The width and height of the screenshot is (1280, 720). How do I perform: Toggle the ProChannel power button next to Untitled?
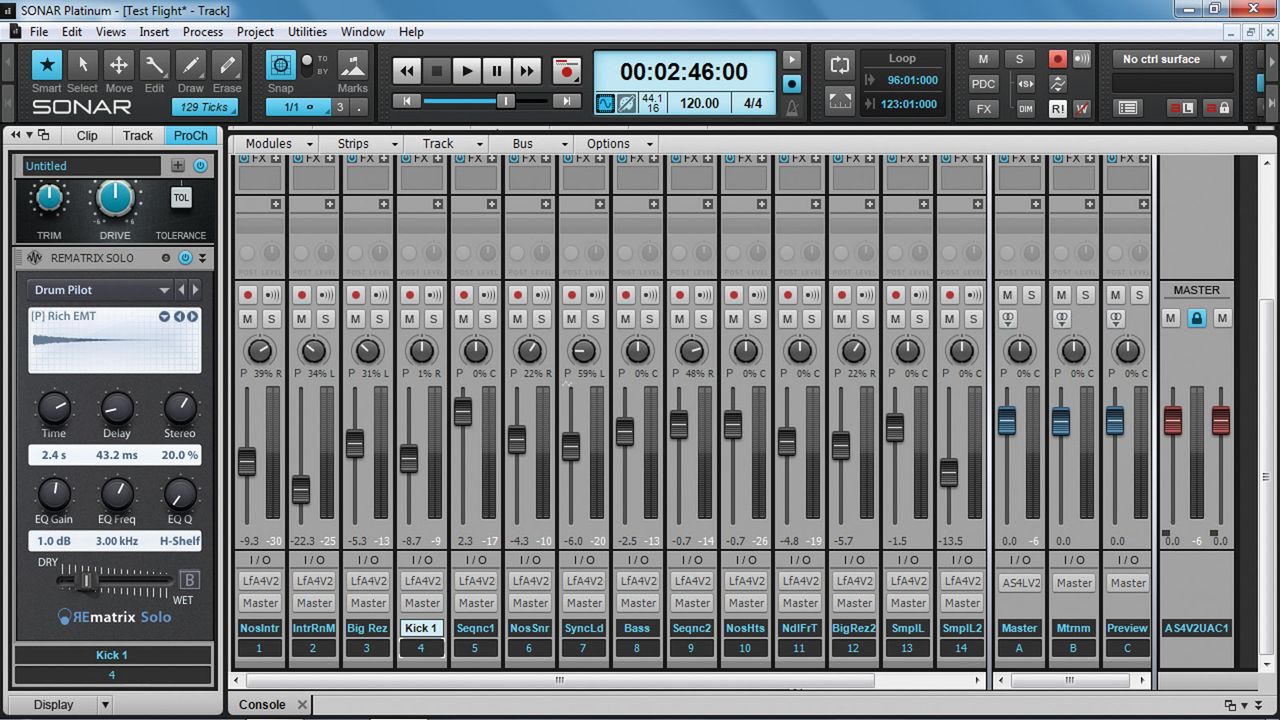(200, 166)
